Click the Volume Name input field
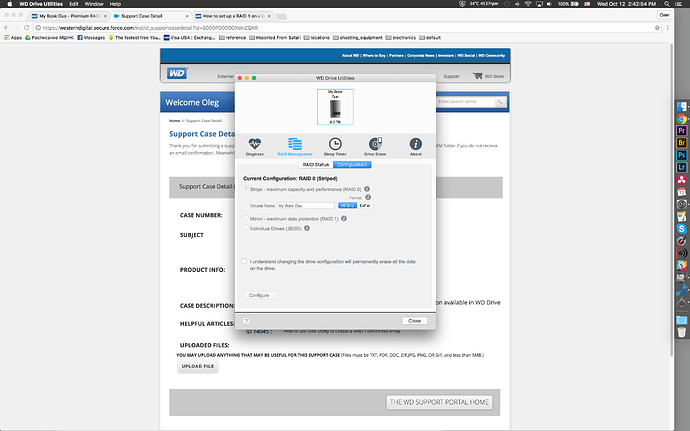 (305, 206)
